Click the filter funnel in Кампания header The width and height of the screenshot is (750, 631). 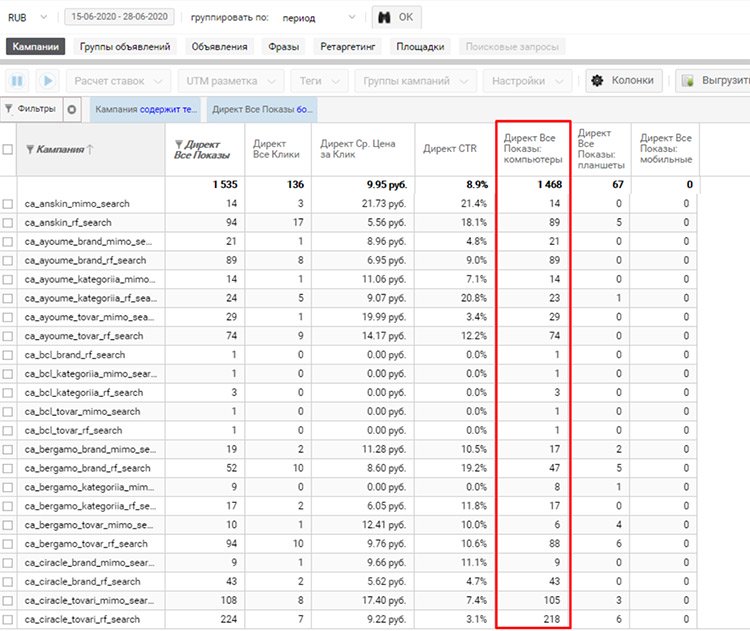click(30, 150)
